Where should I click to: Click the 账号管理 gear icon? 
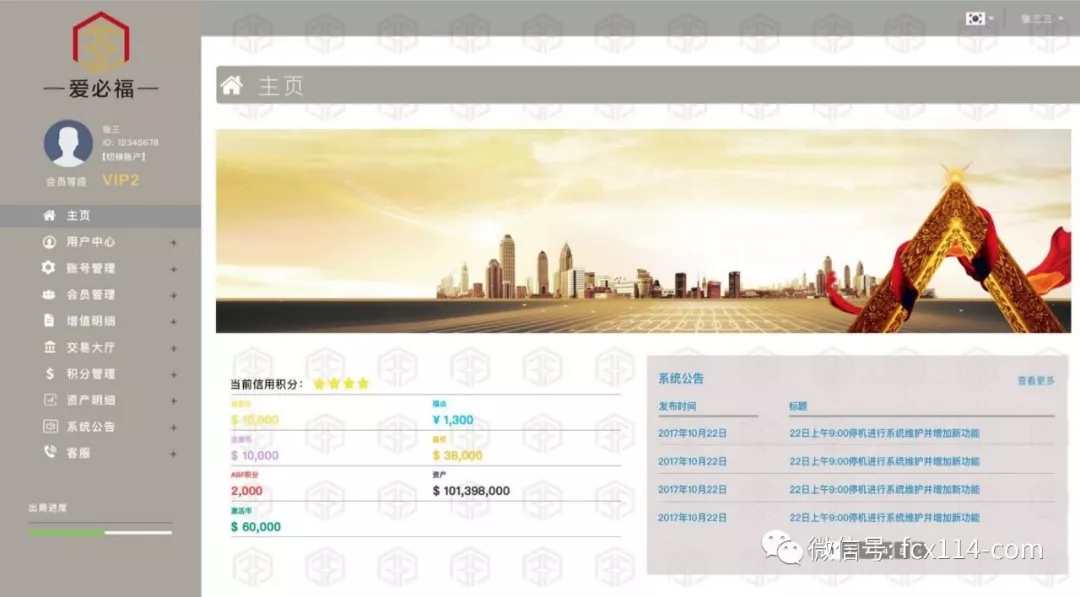[x=48, y=268]
